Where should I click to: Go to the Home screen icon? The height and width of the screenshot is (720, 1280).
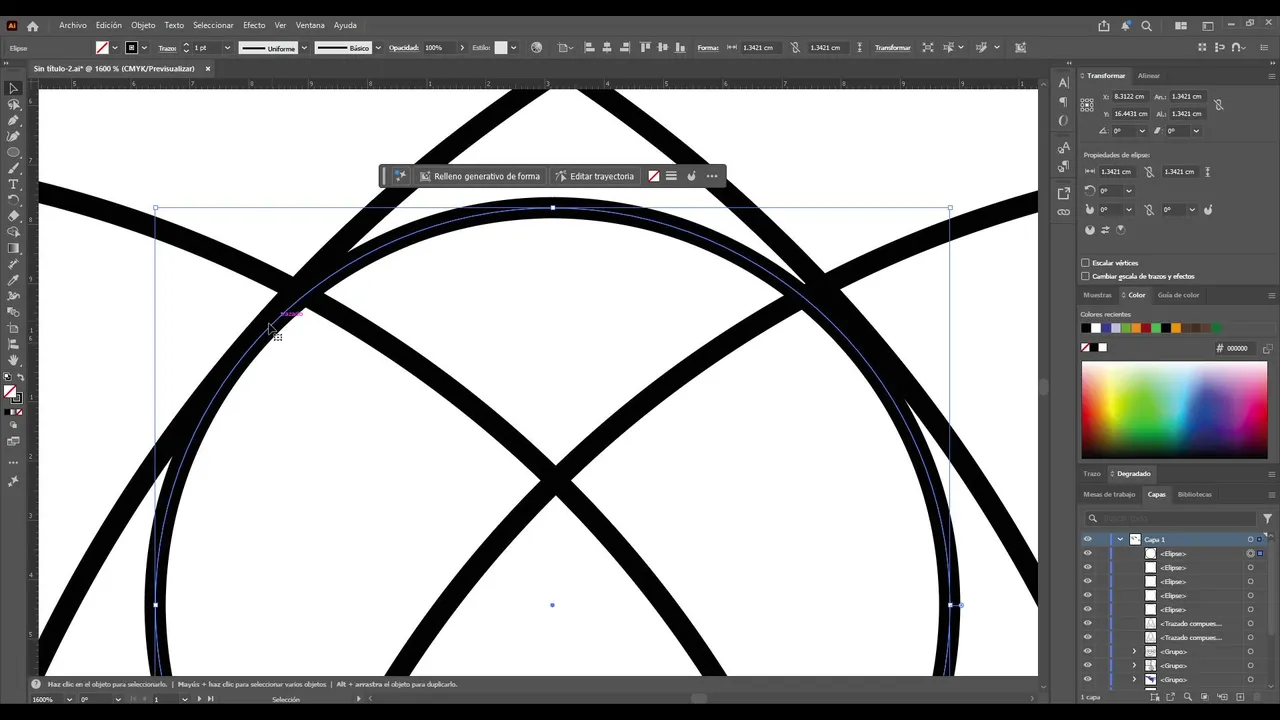tap(32, 26)
